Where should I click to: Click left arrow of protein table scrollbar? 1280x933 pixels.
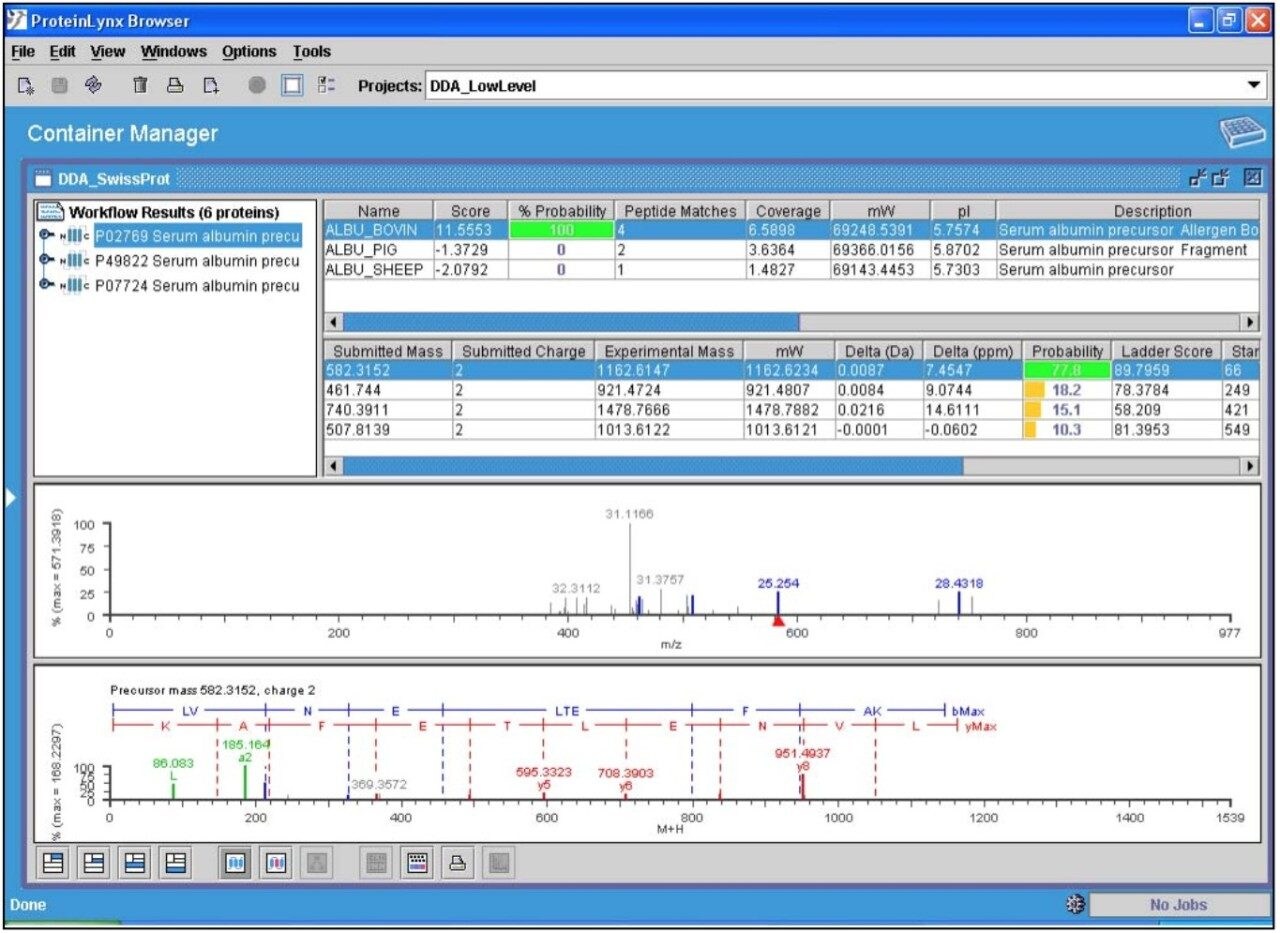pyautogui.click(x=335, y=323)
